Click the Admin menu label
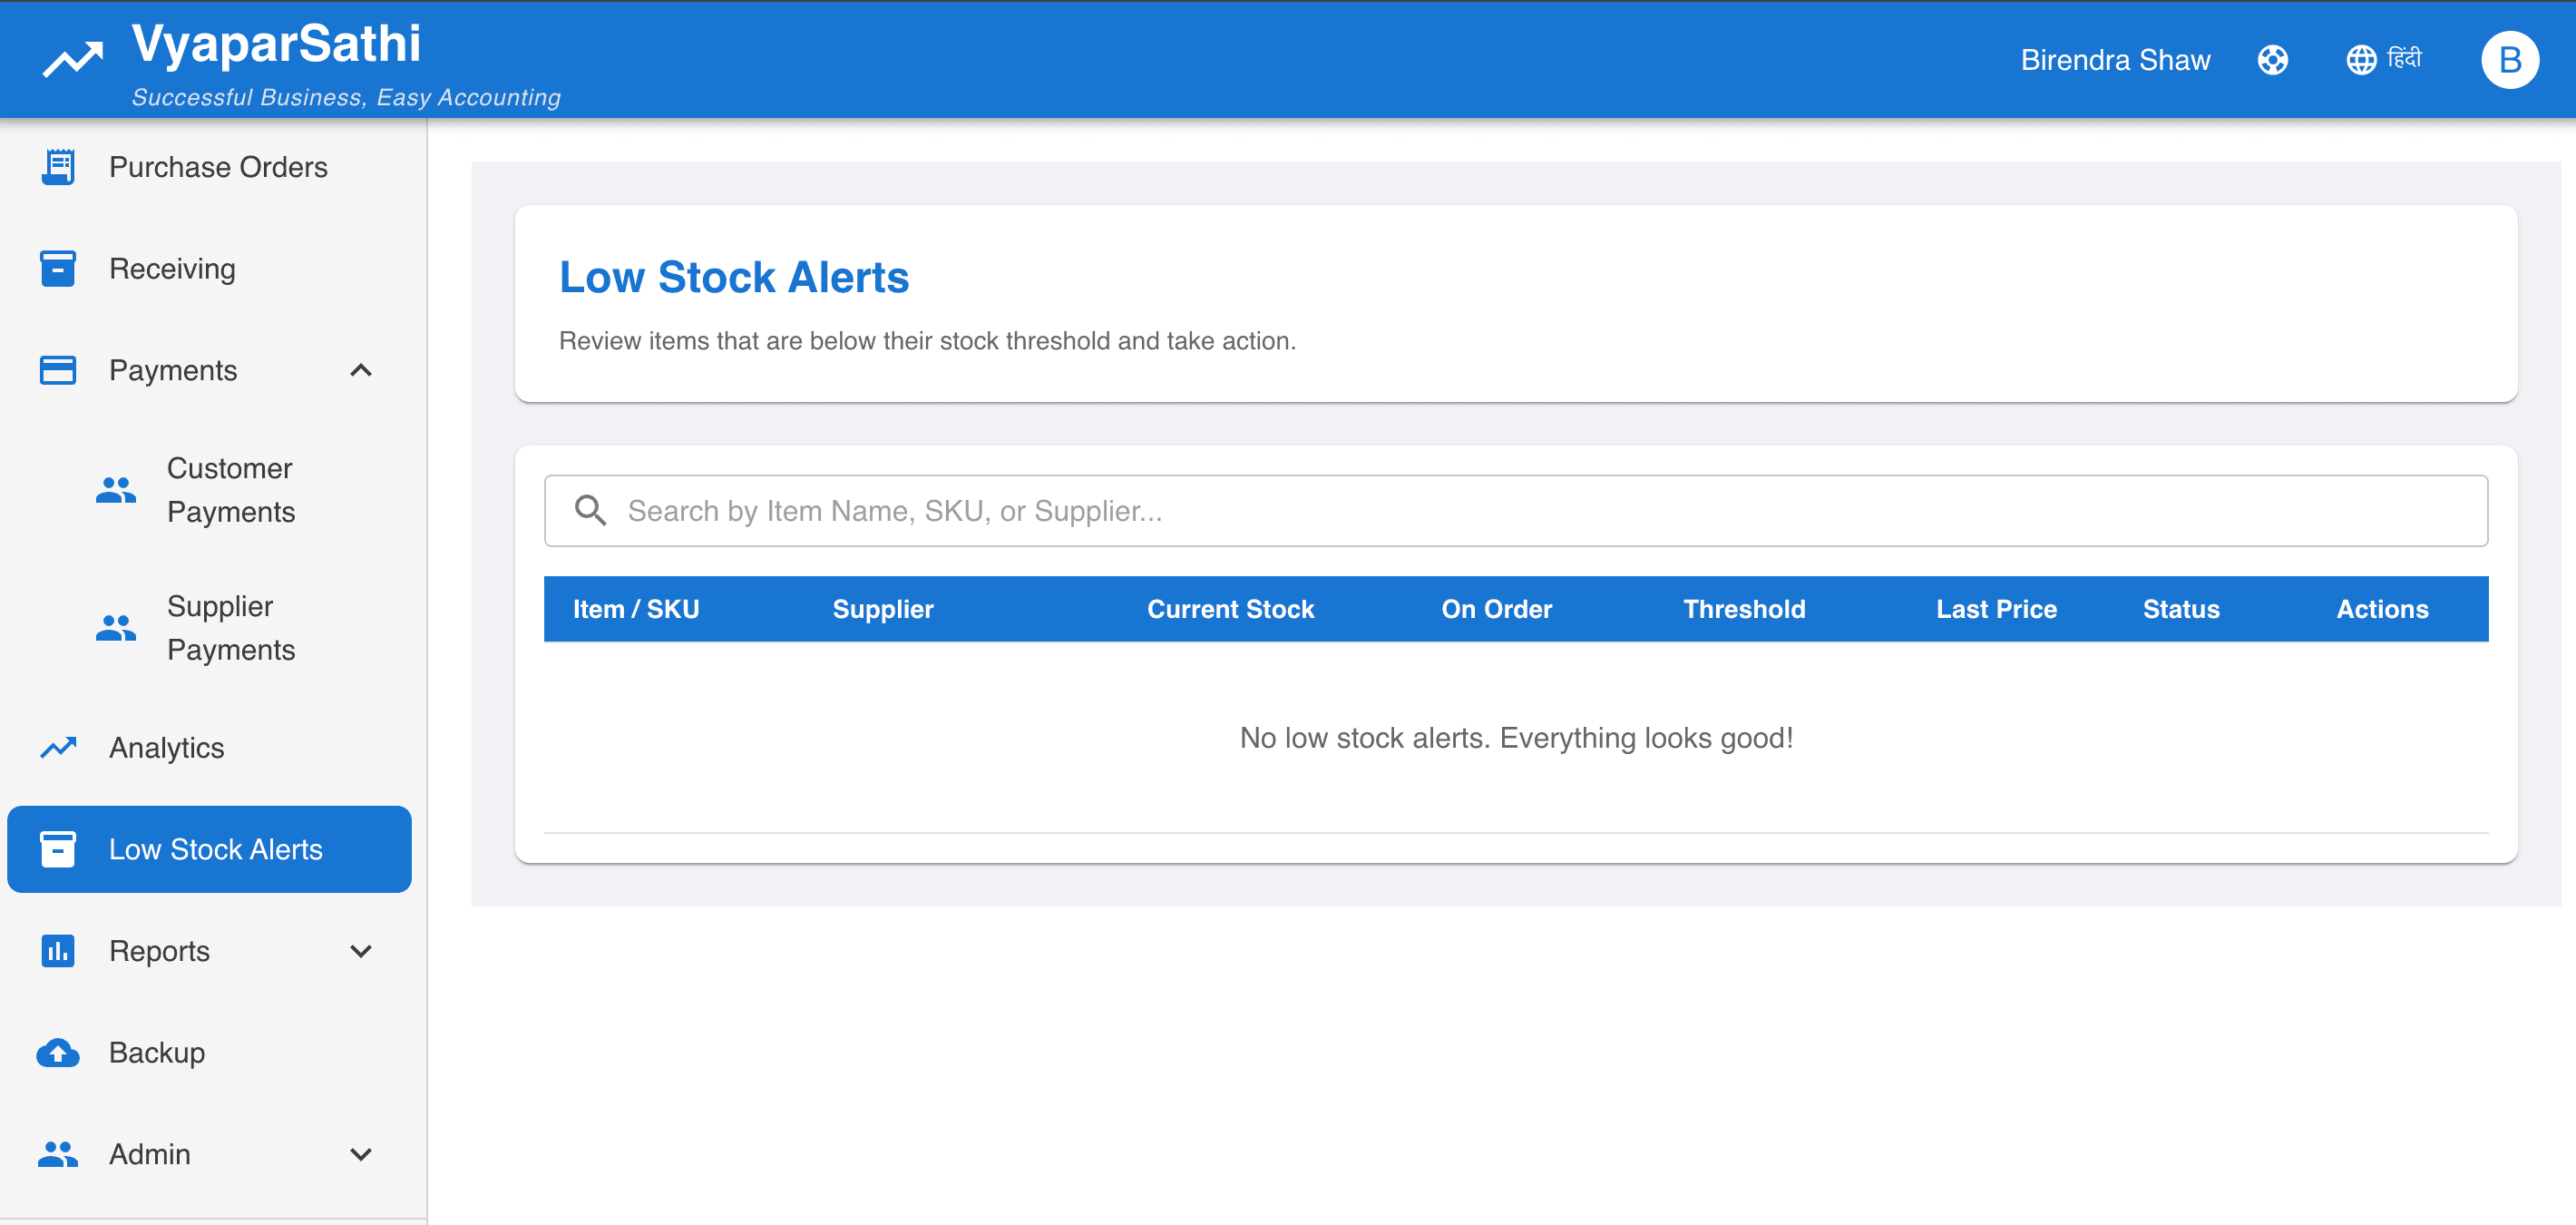The image size is (2576, 1225). 150,1154
